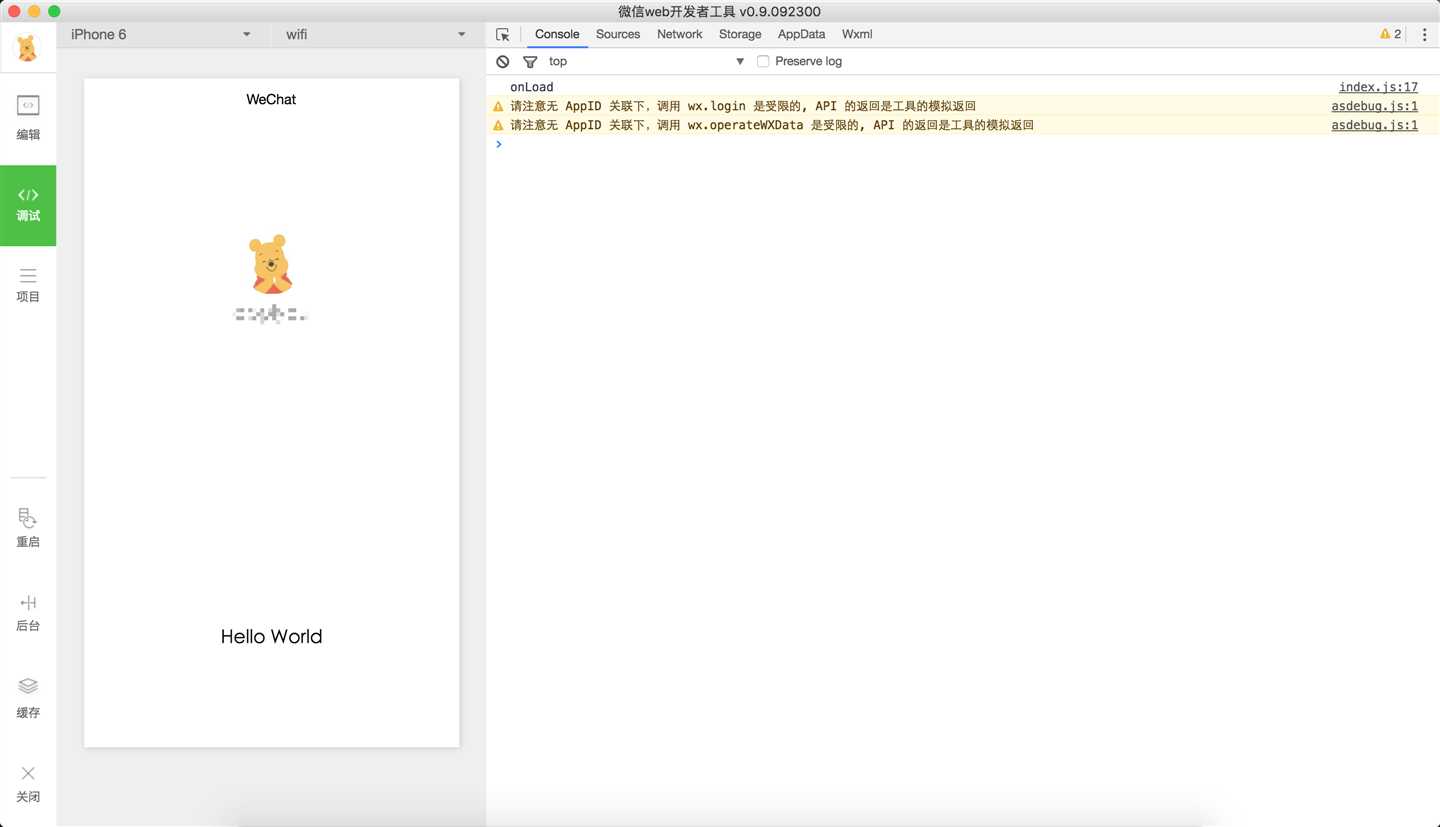Image resolution: width=1440 pixels, height=827 pixels.
Task: Open the 项目 project panel
Action: click(x=28, y=285)
